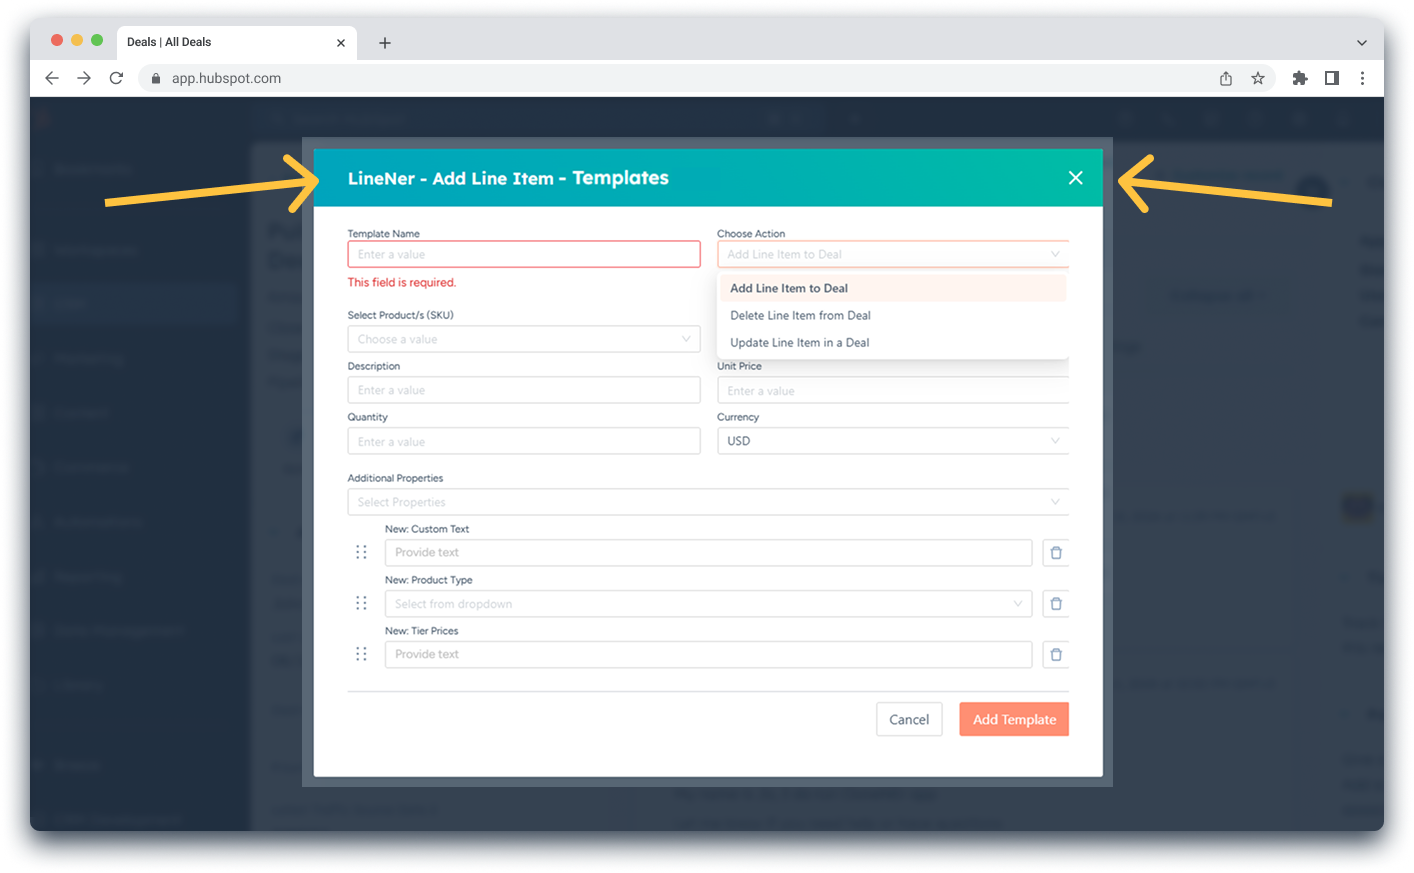Image resolution: width=1414 pixels, height=873 pixels.
Task: Click the Add Template button
Action: (1014, 720)
